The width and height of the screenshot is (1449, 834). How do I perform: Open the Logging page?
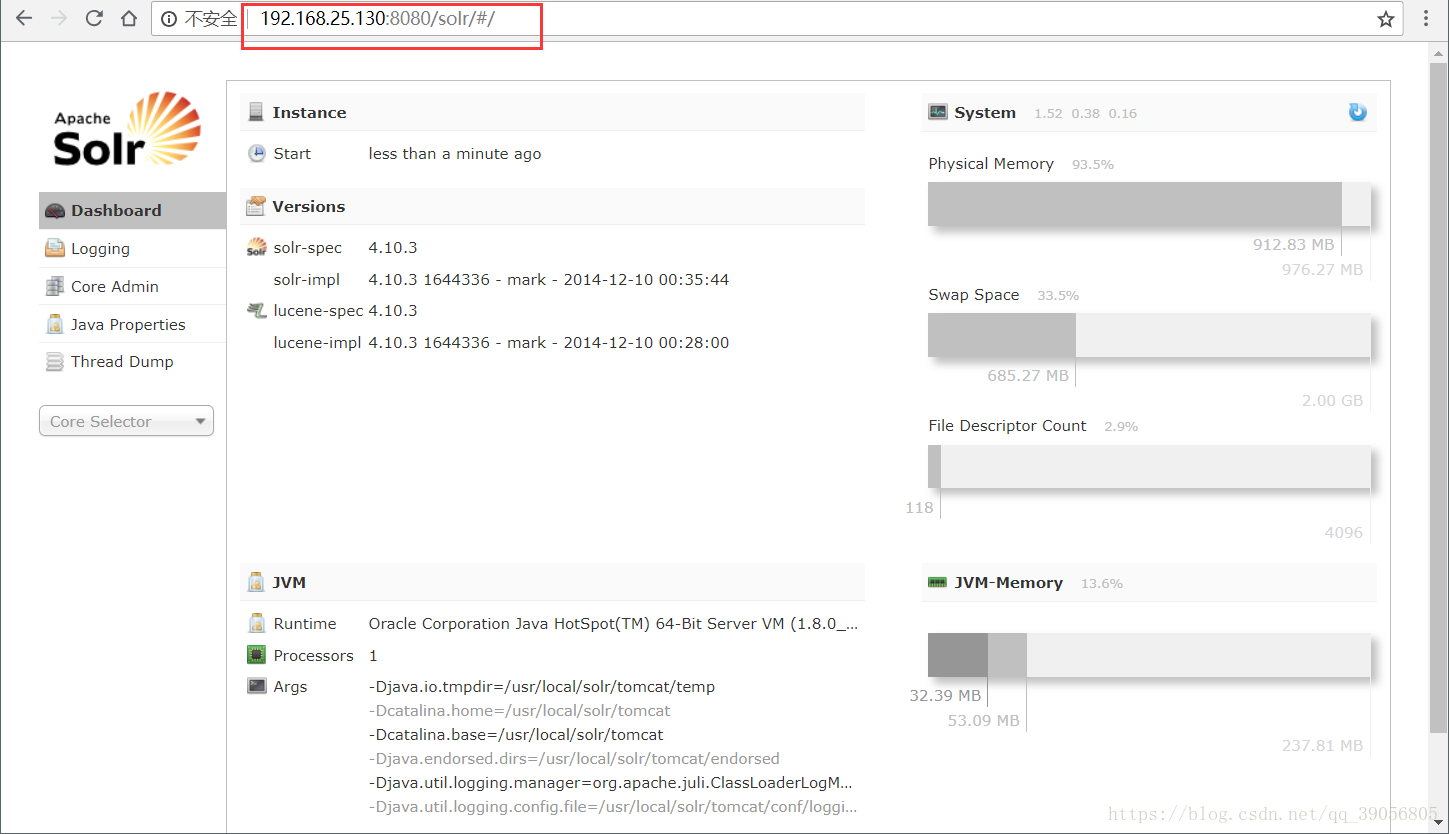132,248
